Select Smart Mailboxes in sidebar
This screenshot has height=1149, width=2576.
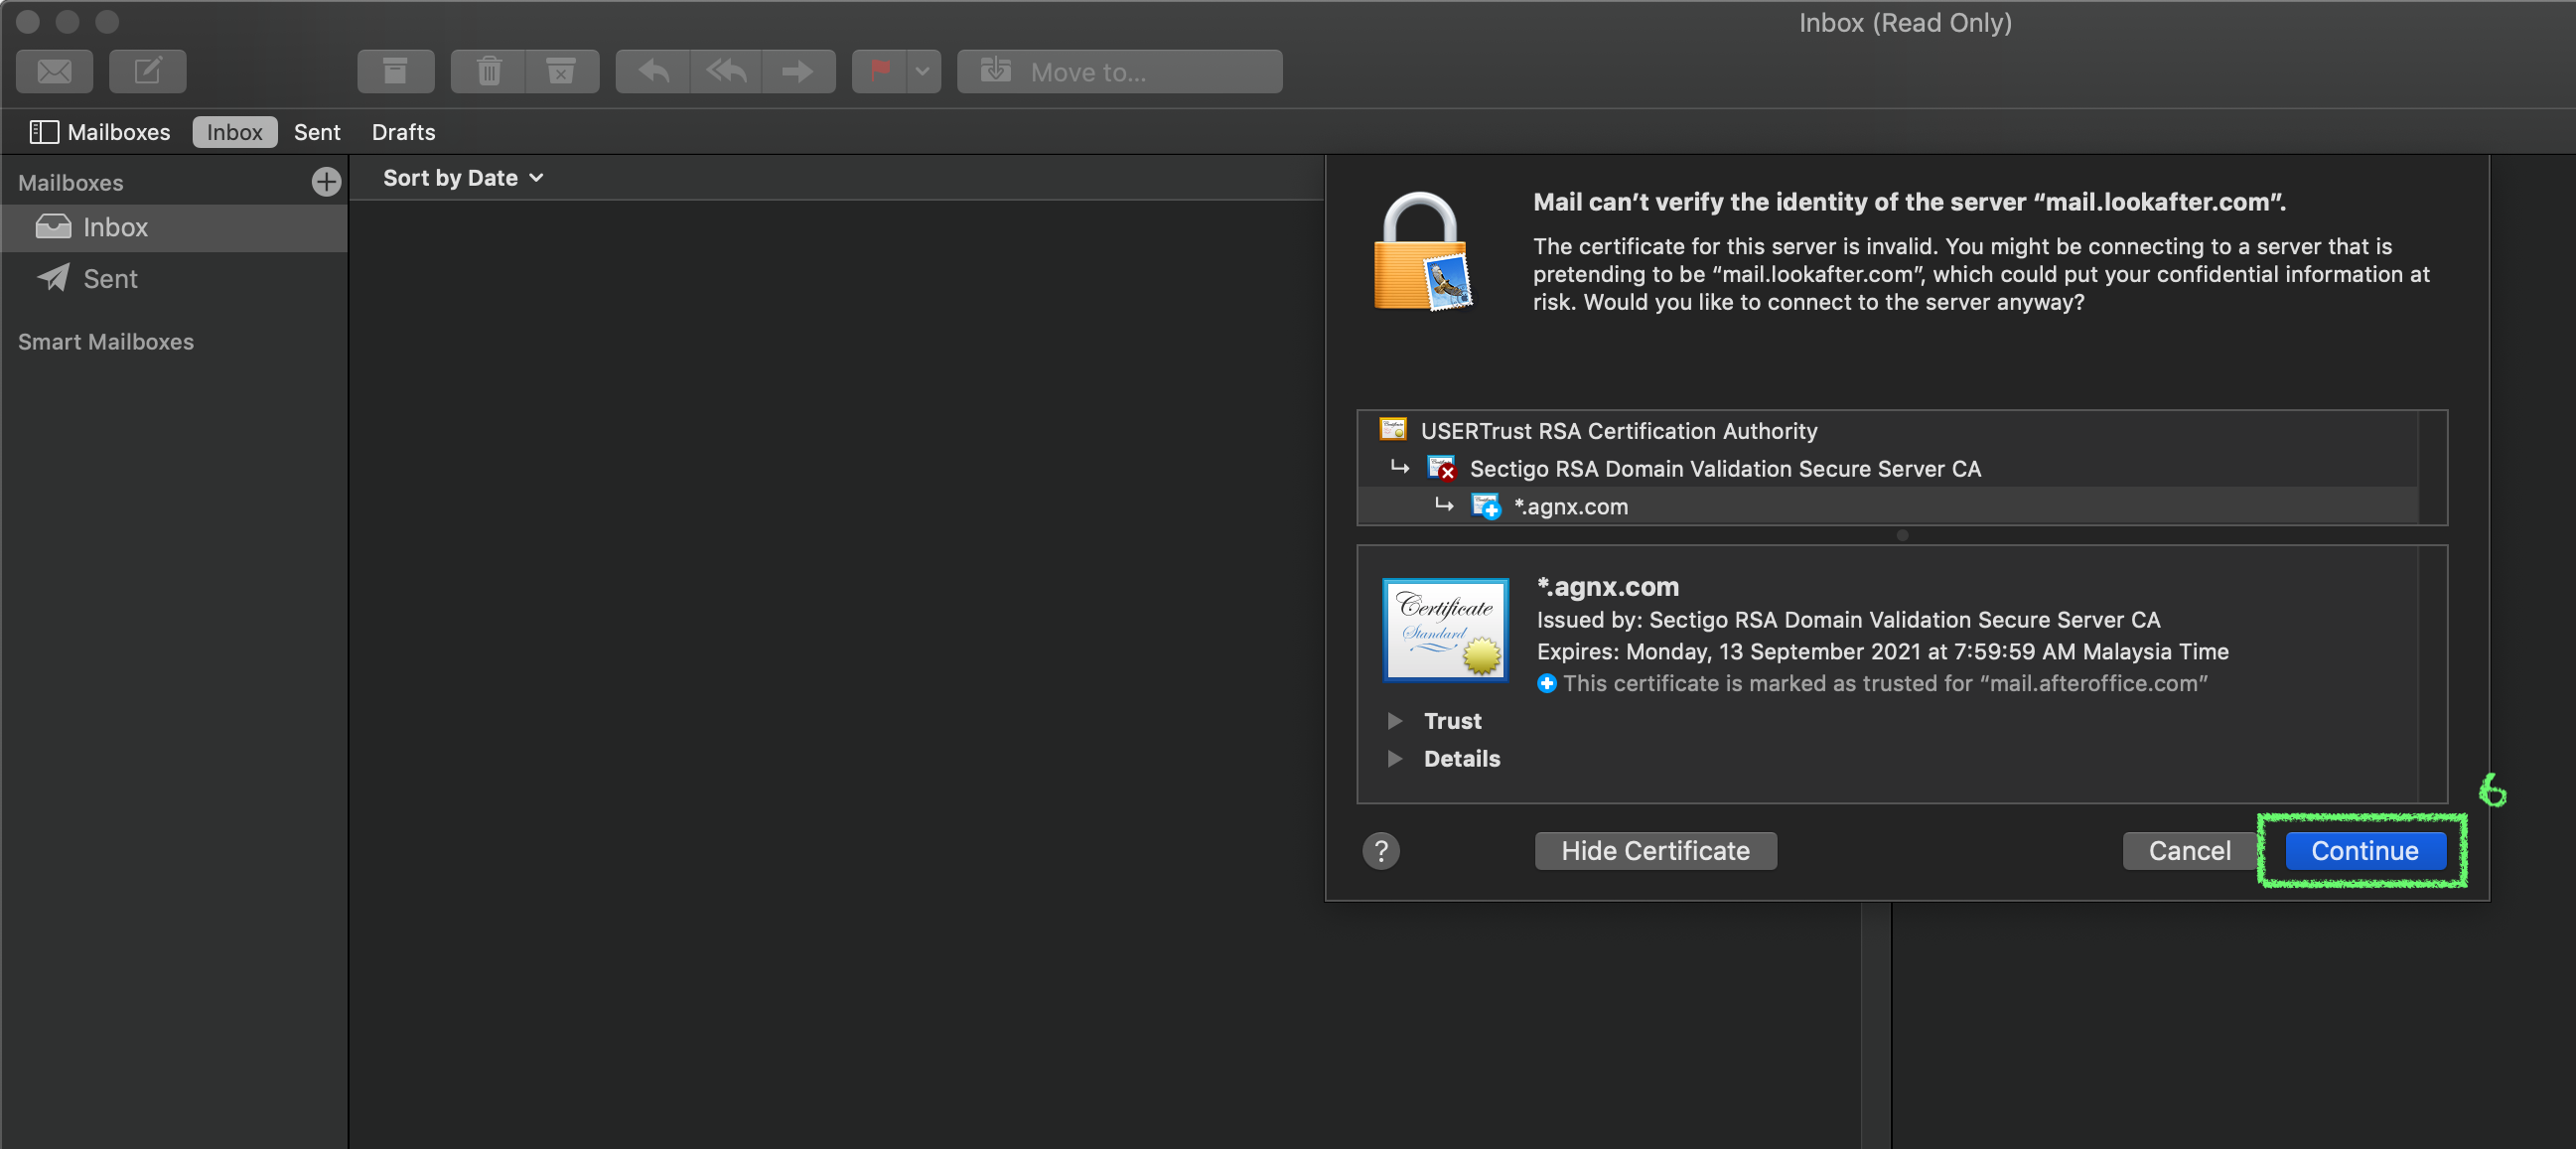click(107, 341)
